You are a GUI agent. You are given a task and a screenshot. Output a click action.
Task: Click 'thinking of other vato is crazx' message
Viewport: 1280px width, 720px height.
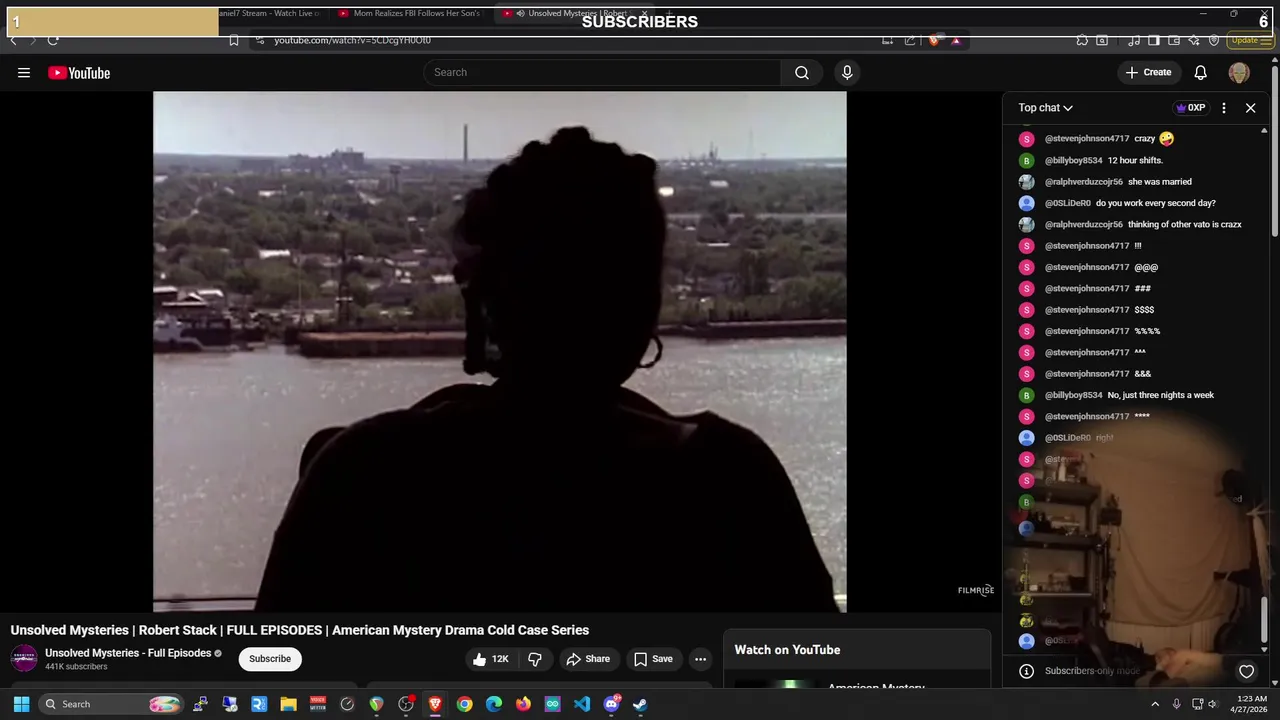[x=1185, y=224]
